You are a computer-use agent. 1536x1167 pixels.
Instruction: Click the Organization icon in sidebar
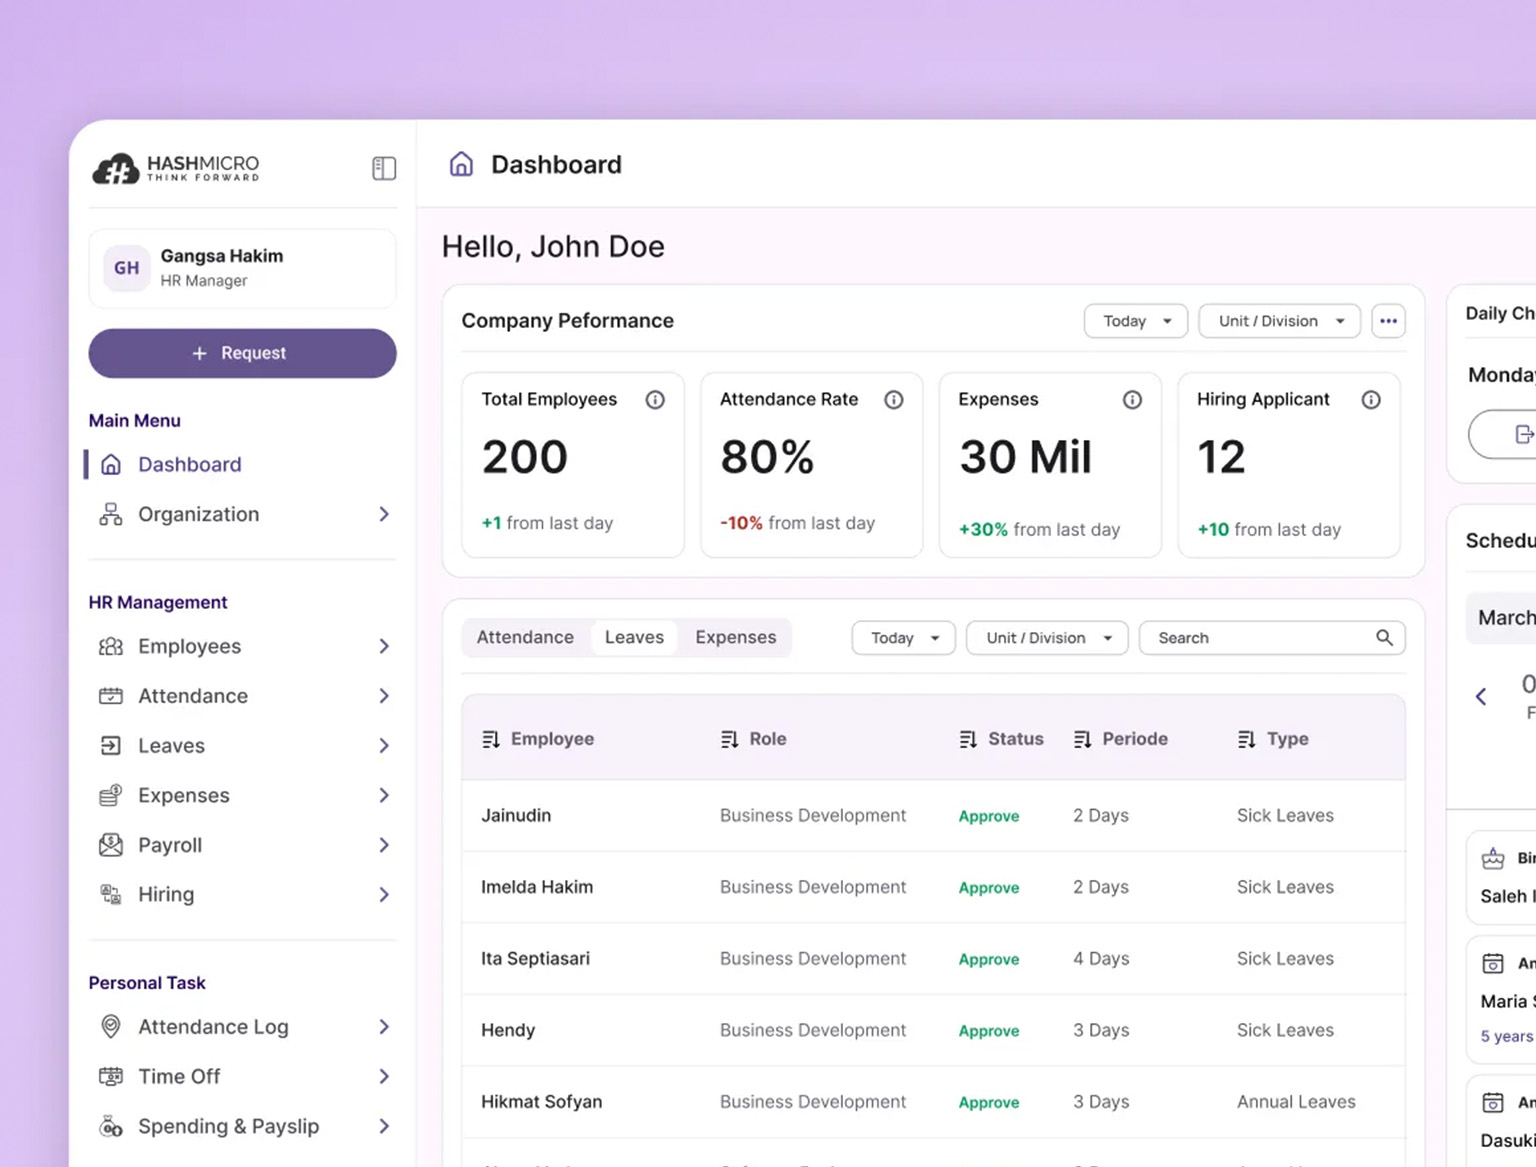coord(111,514)
